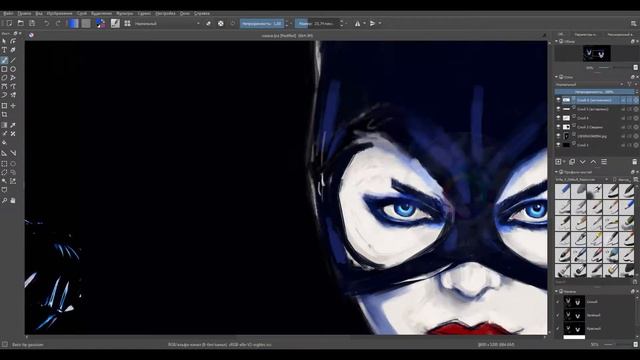Open the brush preset tag dropdown
The height and width of the screenshot is (360, 640).
(x=582, y=180)
